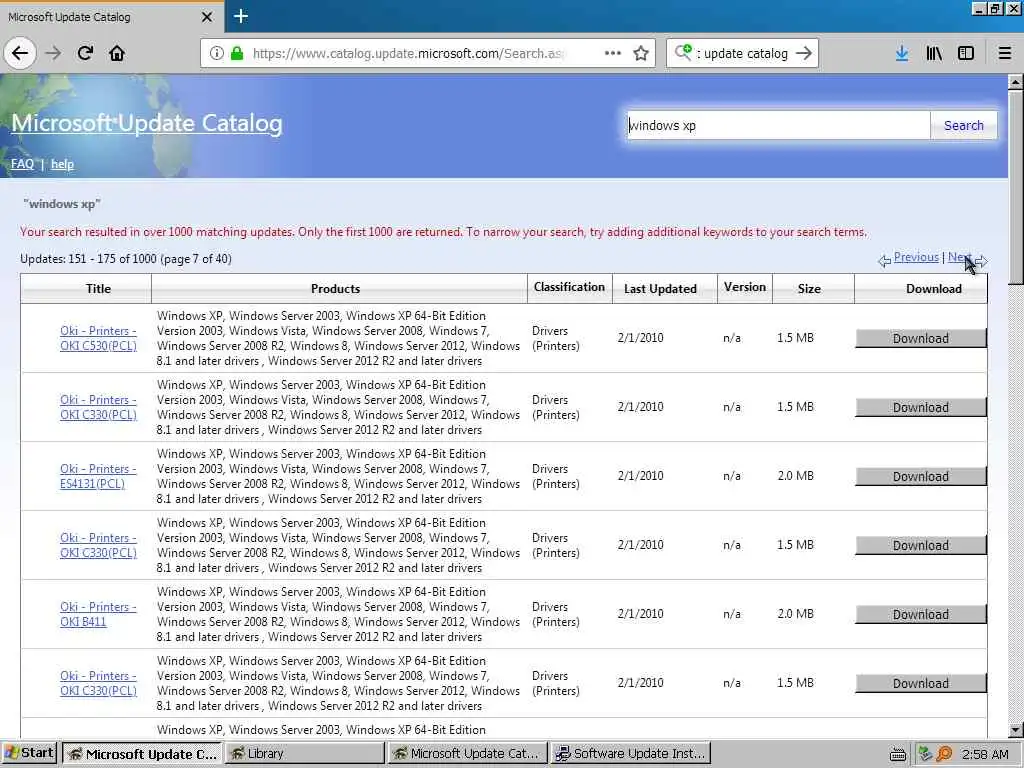Go back using the browser back arrow

pos(20,54)
